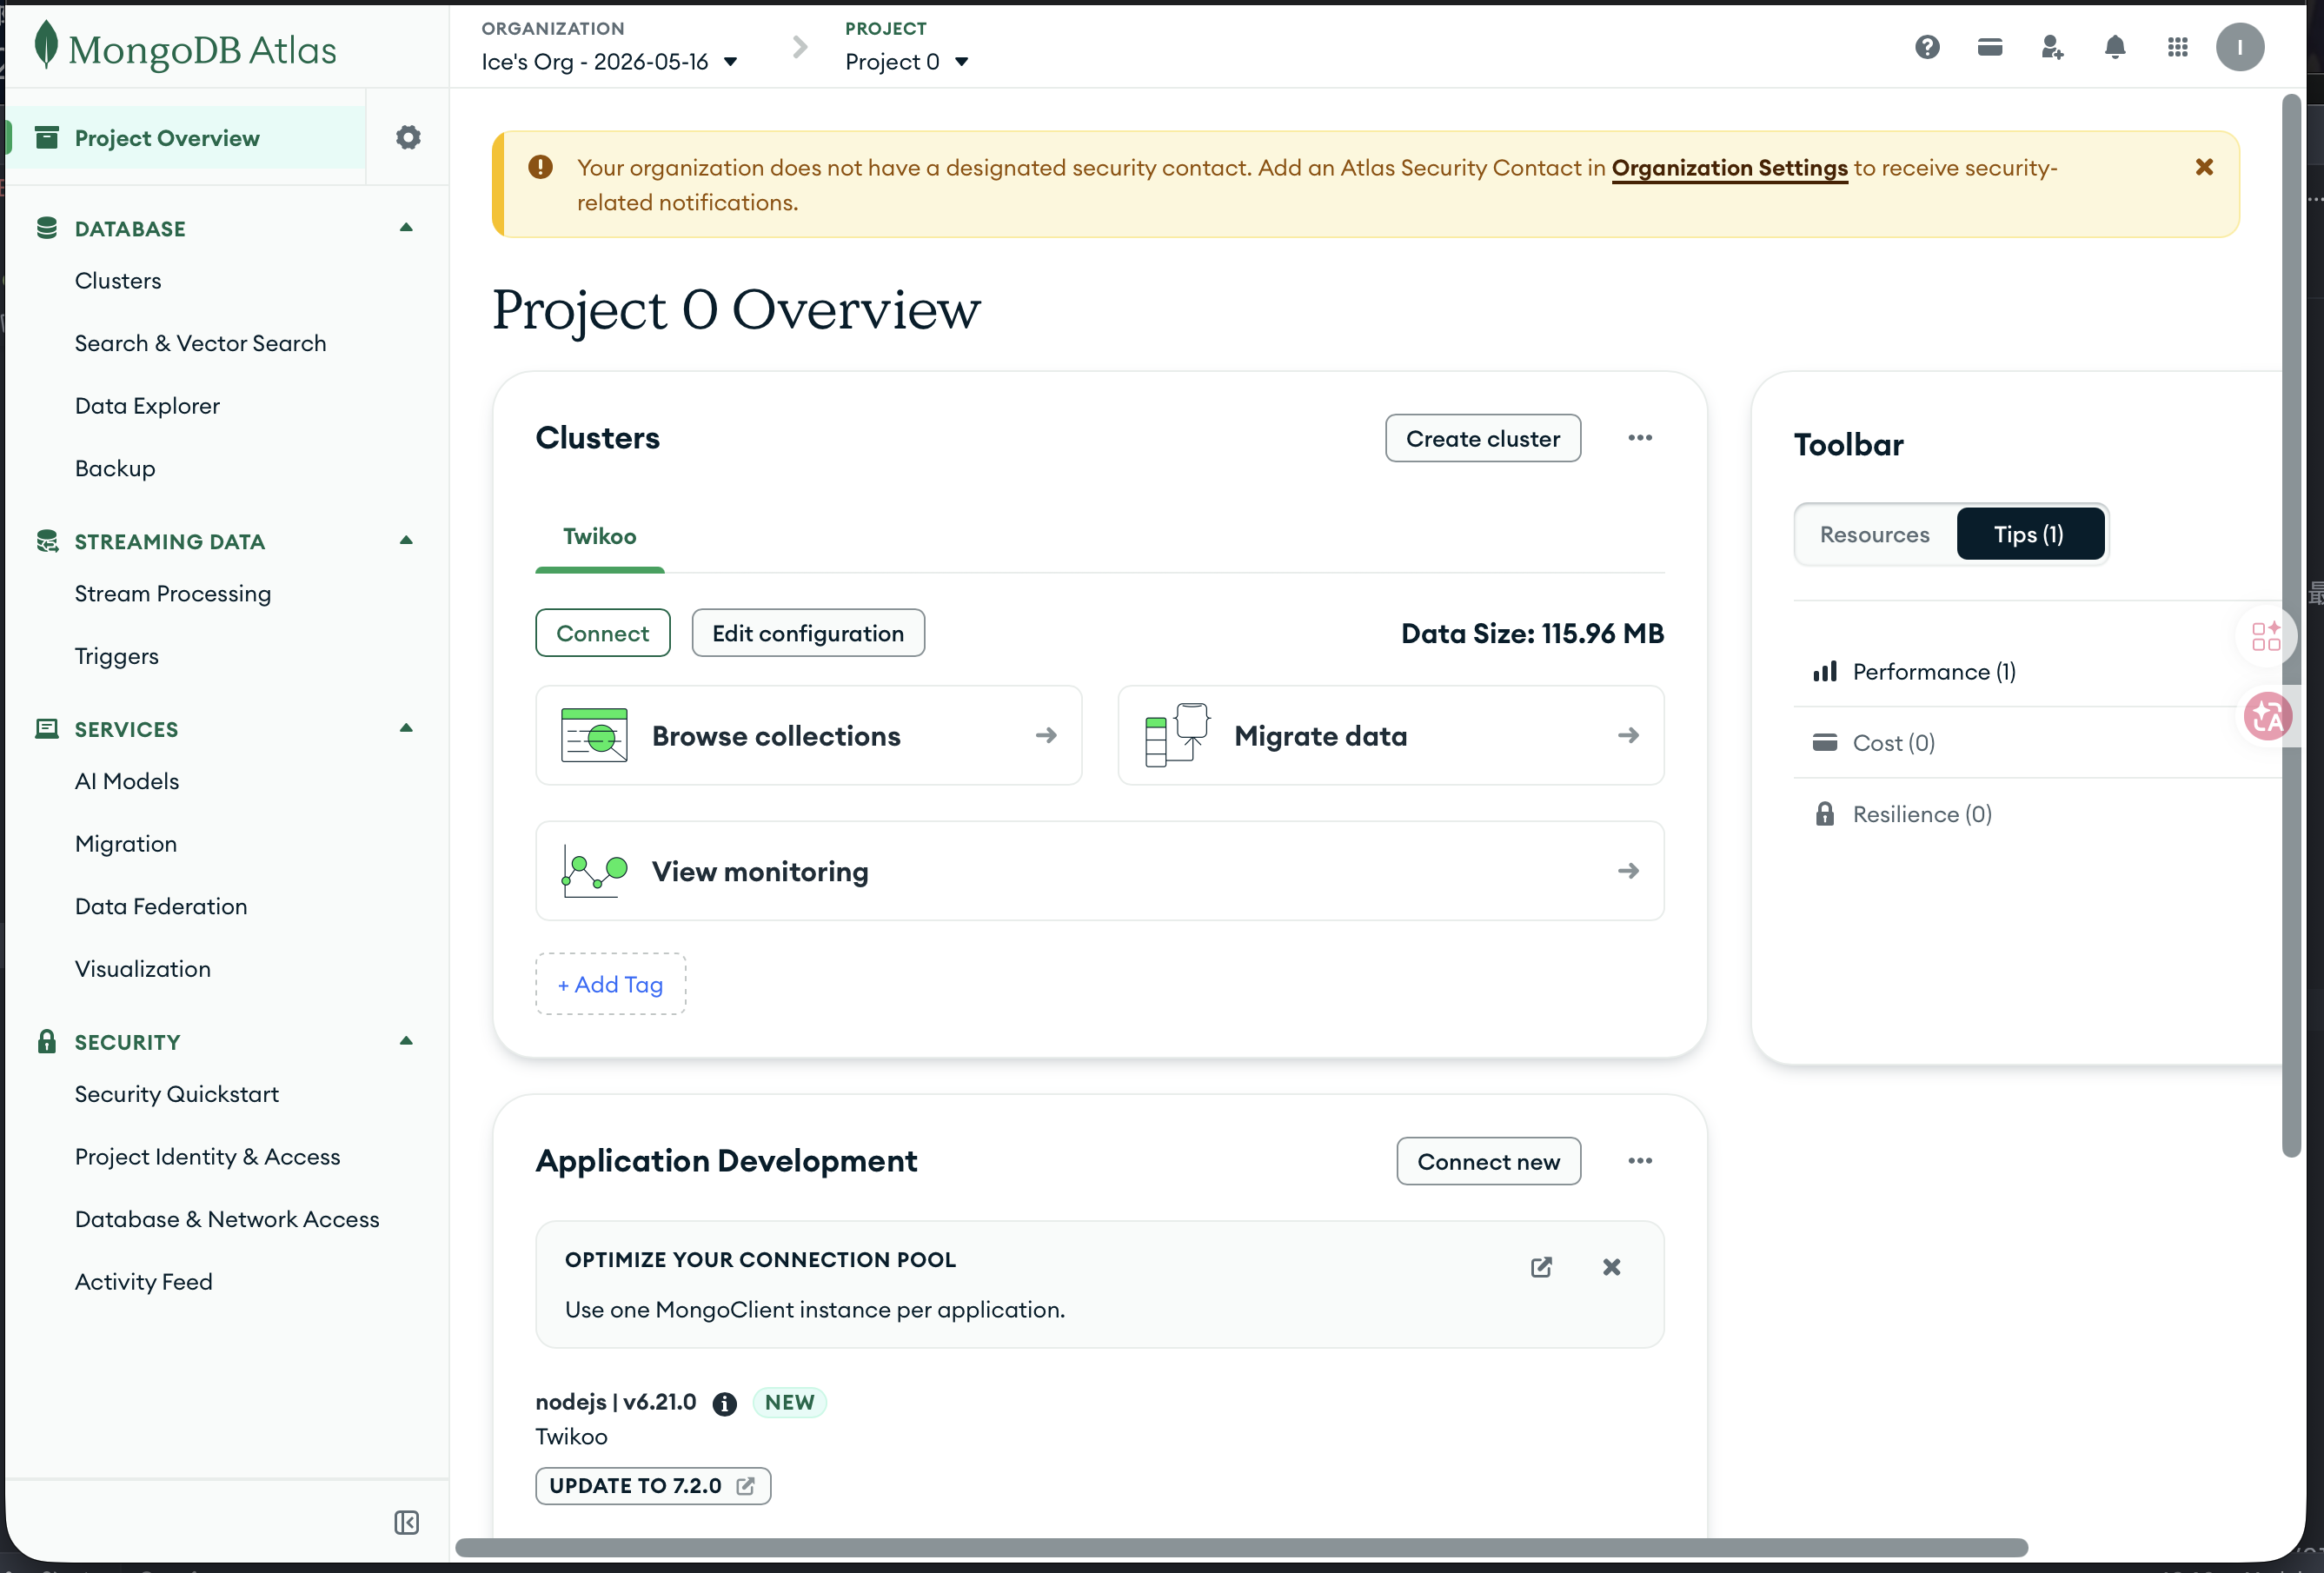Viewport: 2324px width, 1573px height.
Task: Open the Browse collections card
Action: 809,735
